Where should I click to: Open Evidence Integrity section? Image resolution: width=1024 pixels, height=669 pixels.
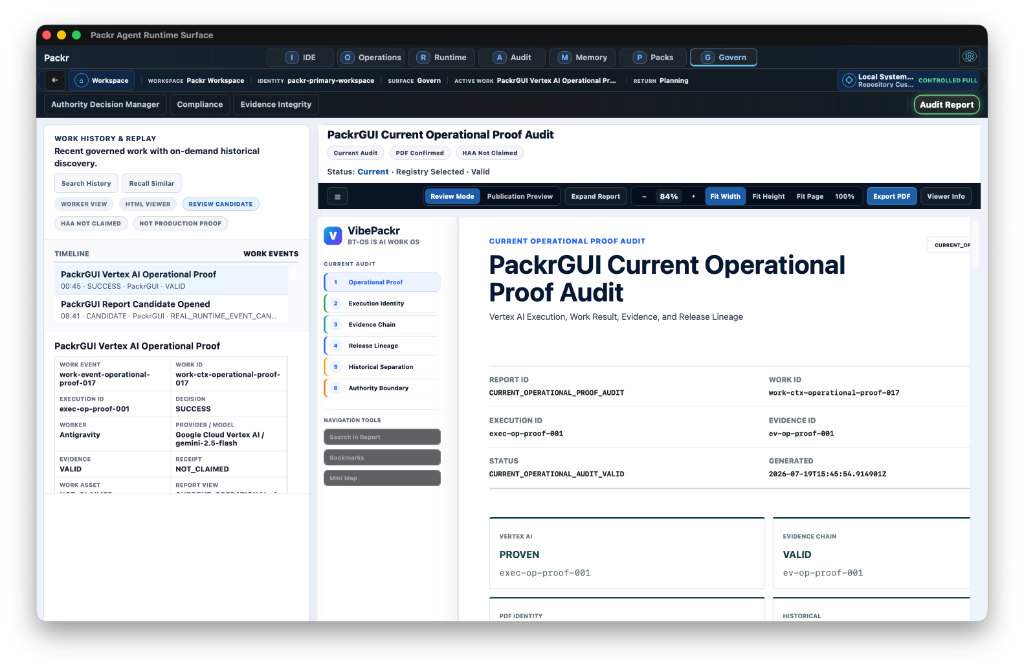pyautogui.click(x=276, y=105)
